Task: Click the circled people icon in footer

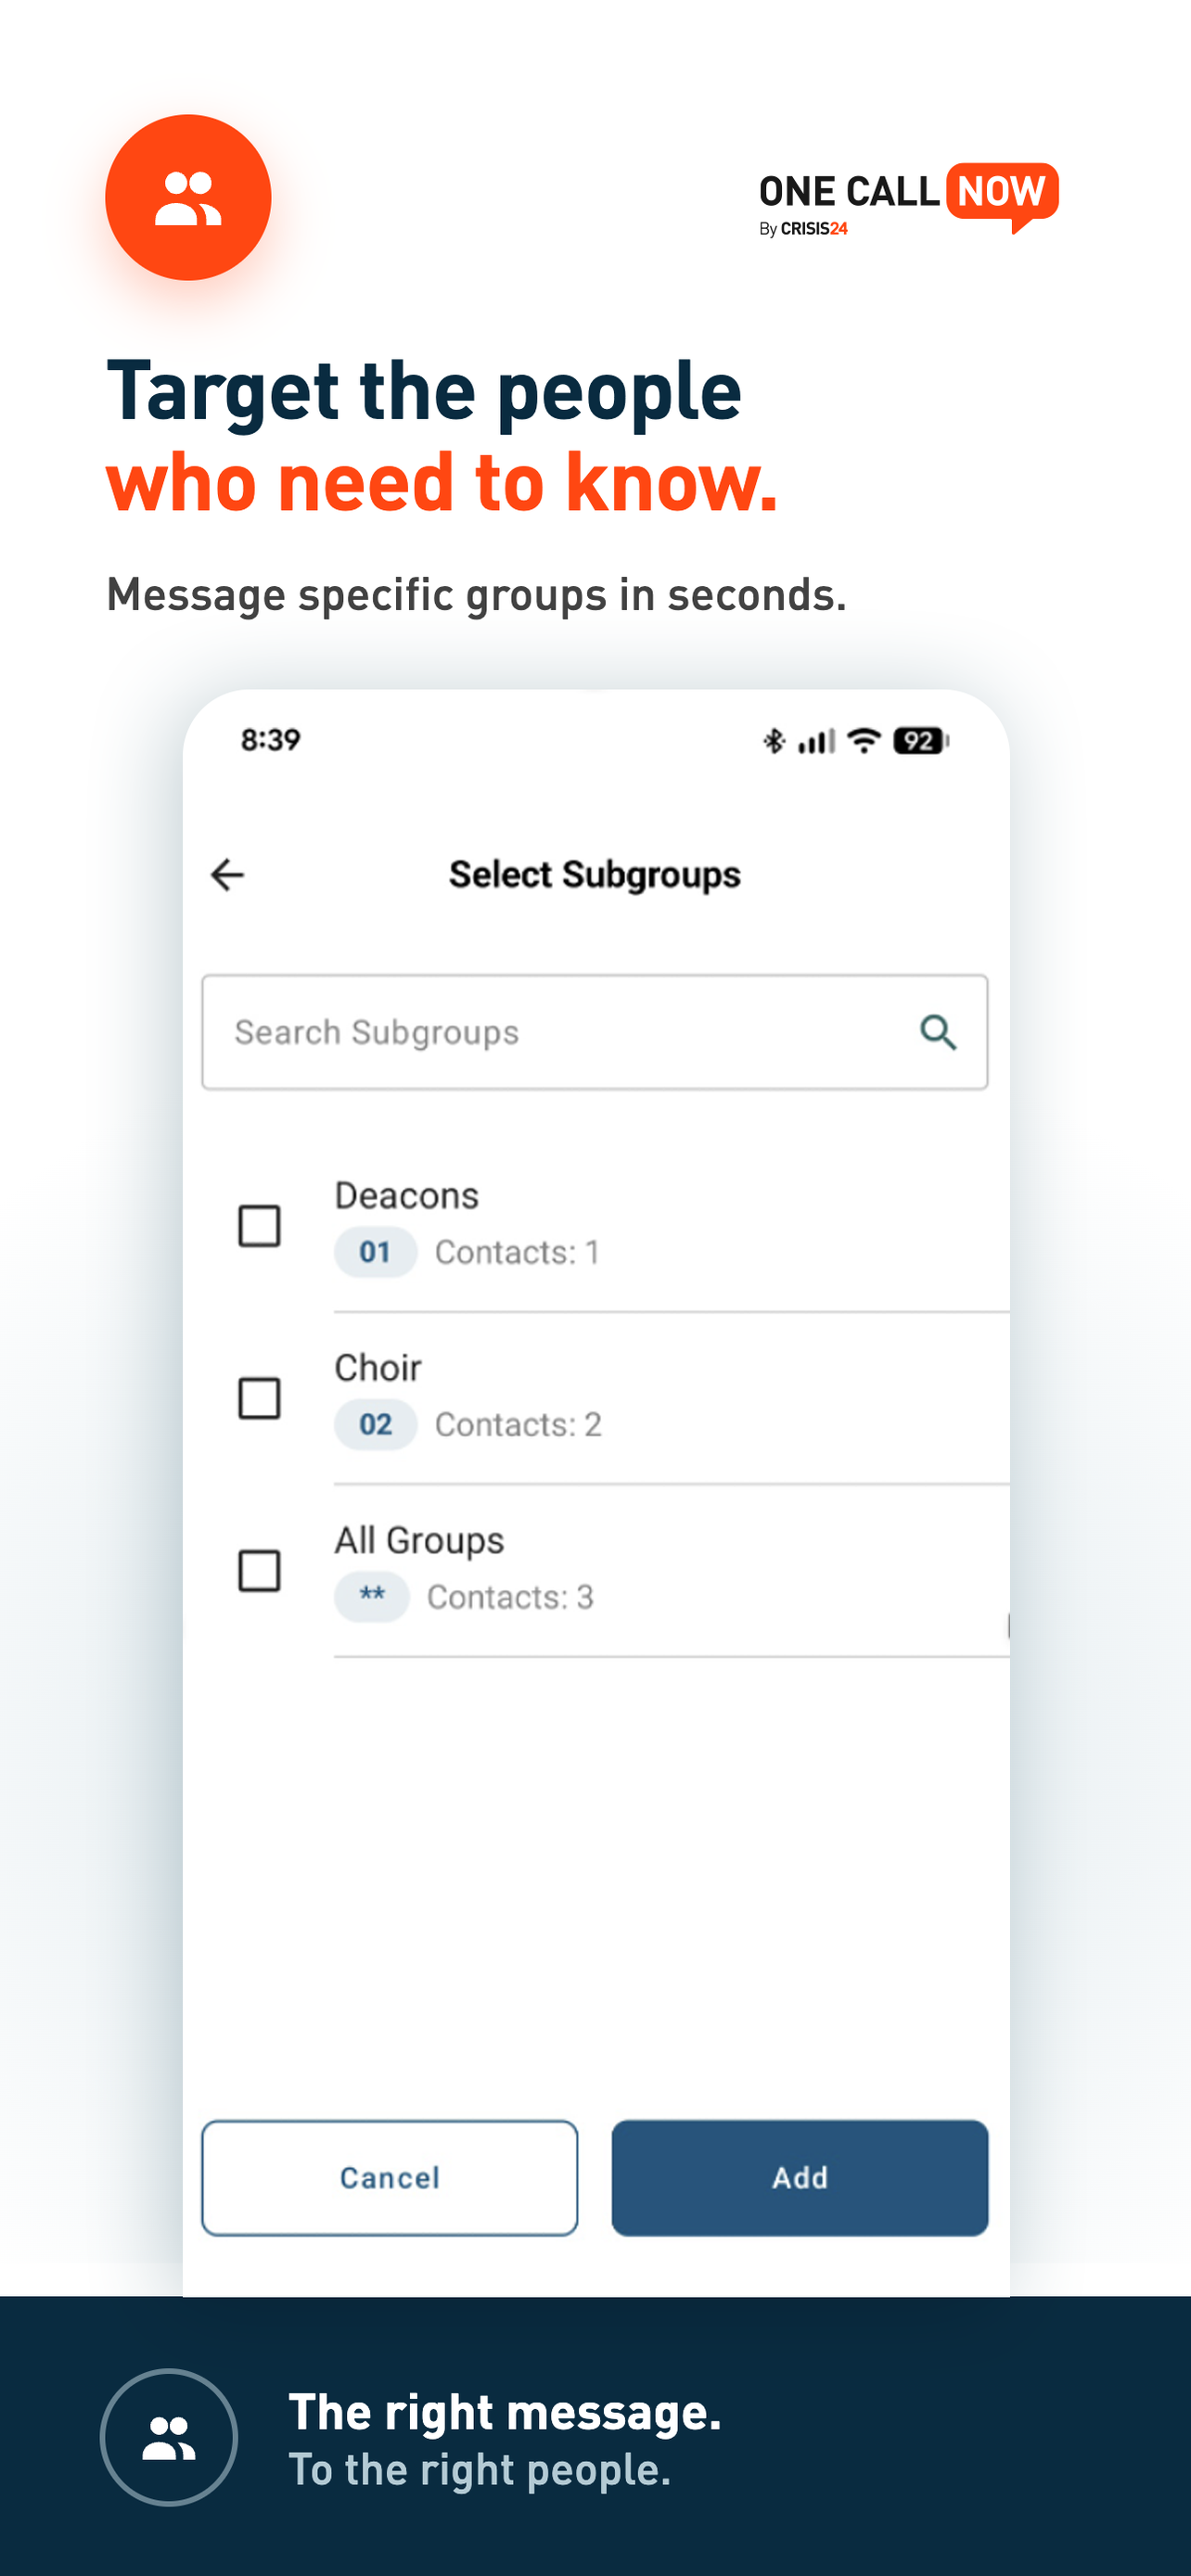Action: (169, 2437)
